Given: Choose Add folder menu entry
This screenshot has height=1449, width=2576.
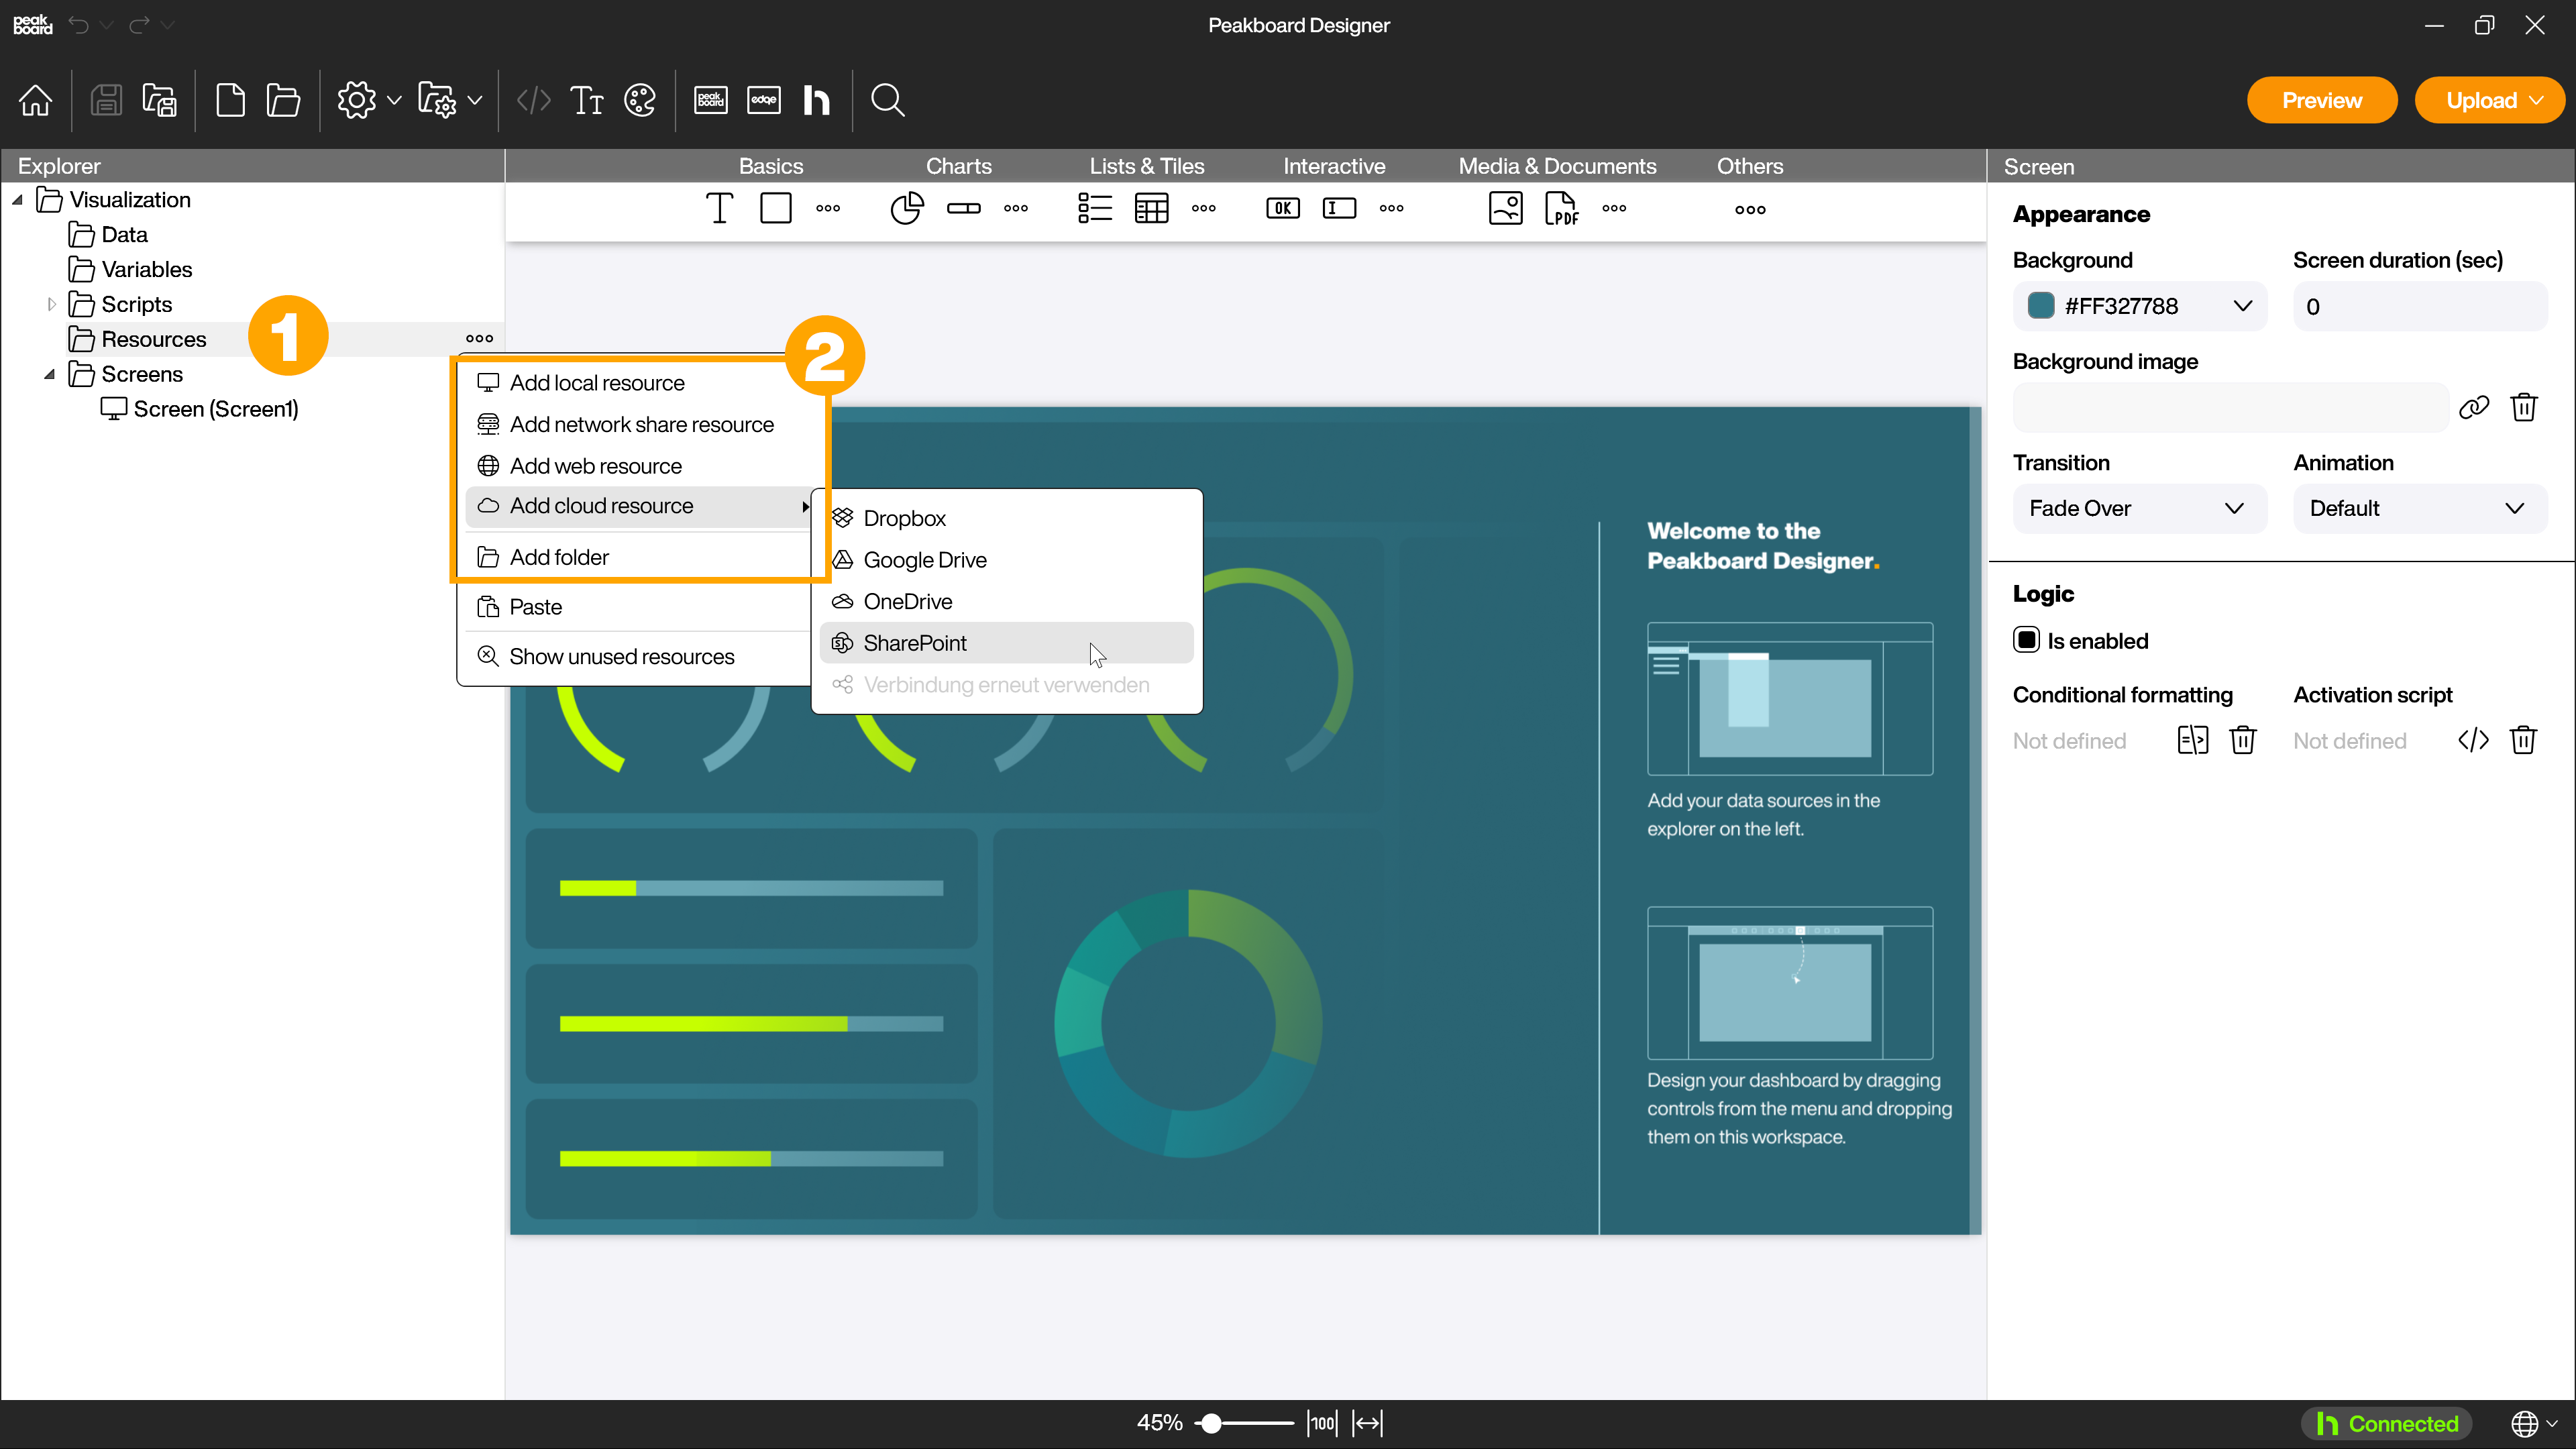Looking at the screenshot, I should tap(638, 557).
